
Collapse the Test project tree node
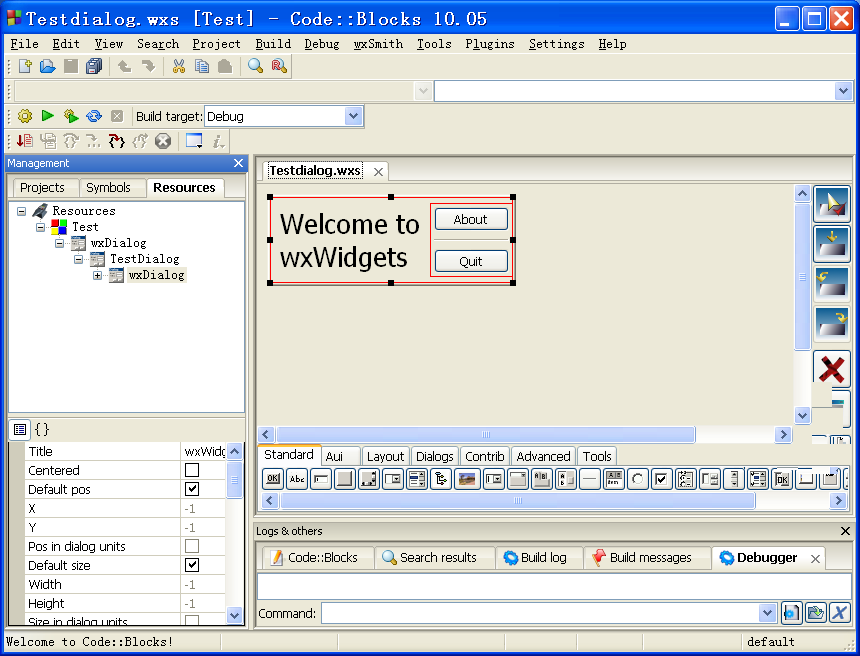[x=41, y=227]
